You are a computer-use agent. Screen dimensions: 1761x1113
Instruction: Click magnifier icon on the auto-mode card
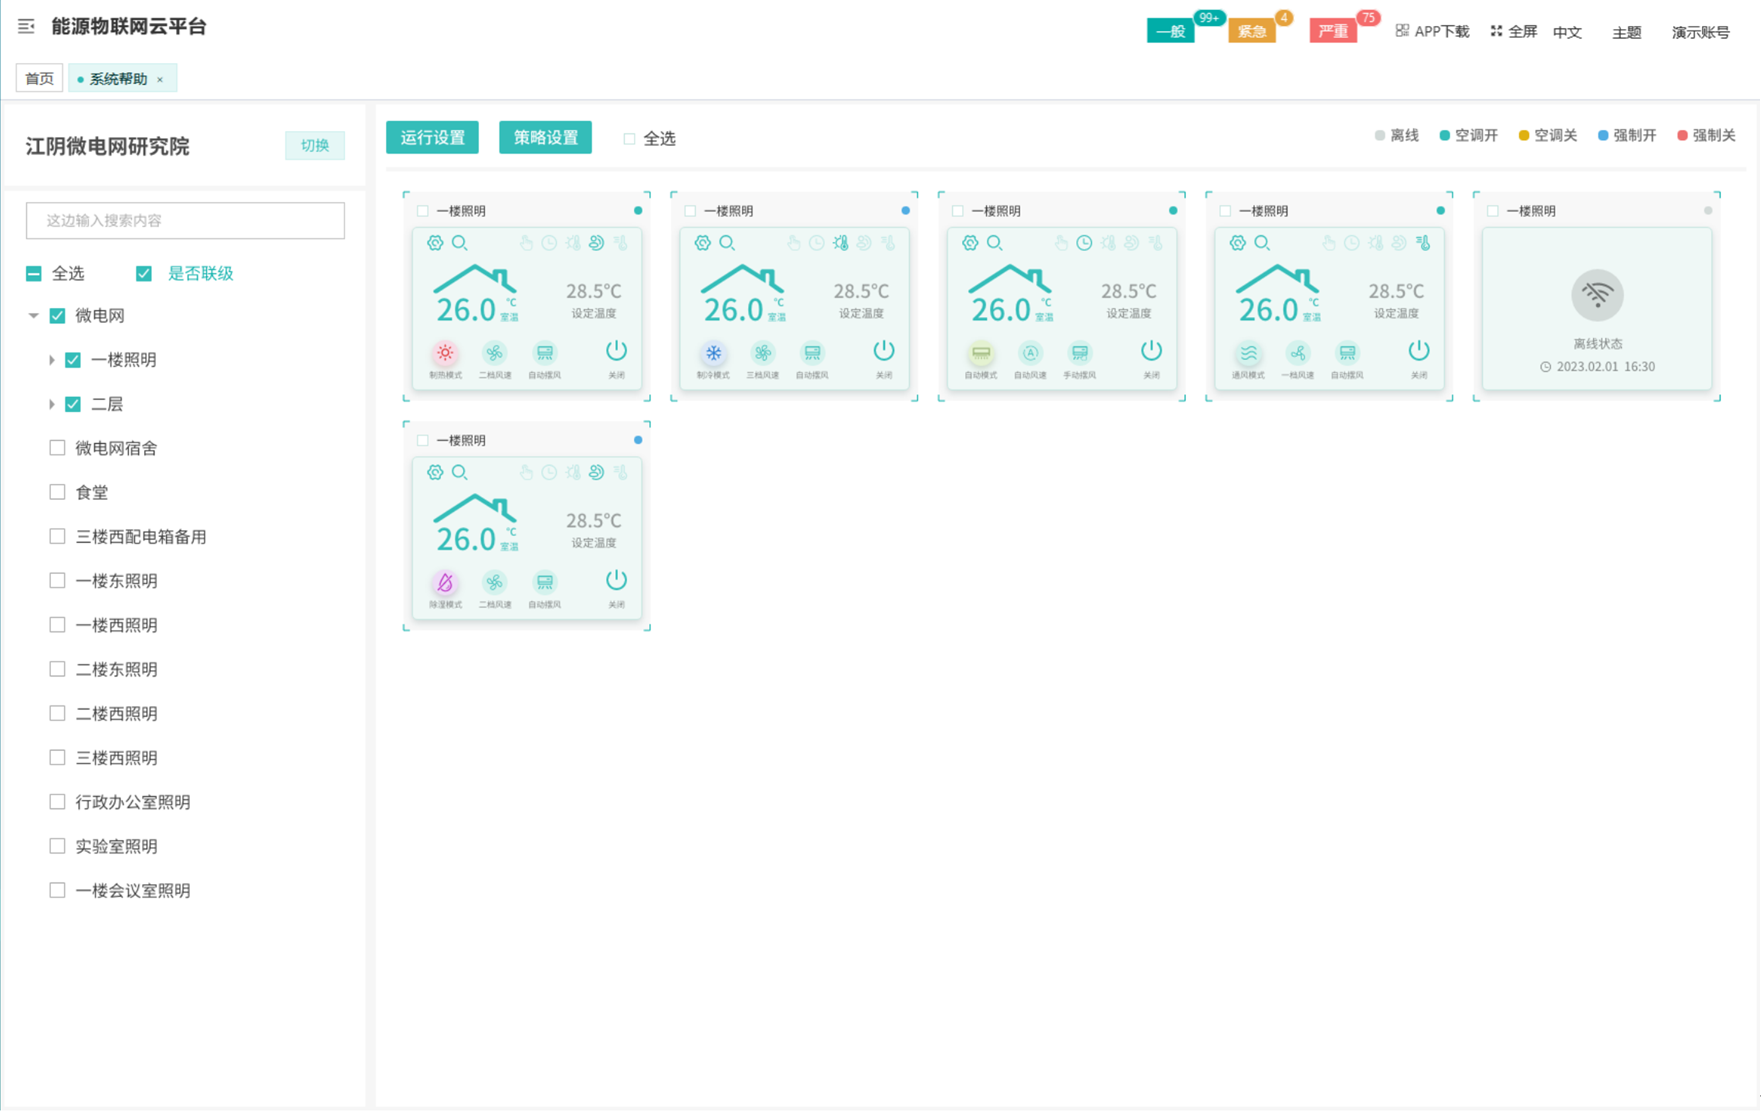(995, 243)
